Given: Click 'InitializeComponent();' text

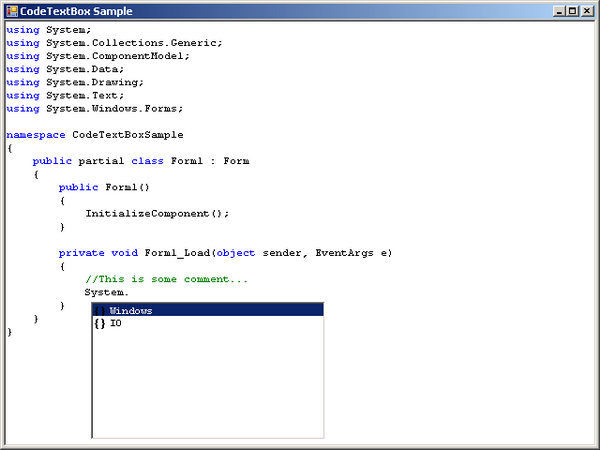Looking at the screenshot, I should (x=157, y=214).
